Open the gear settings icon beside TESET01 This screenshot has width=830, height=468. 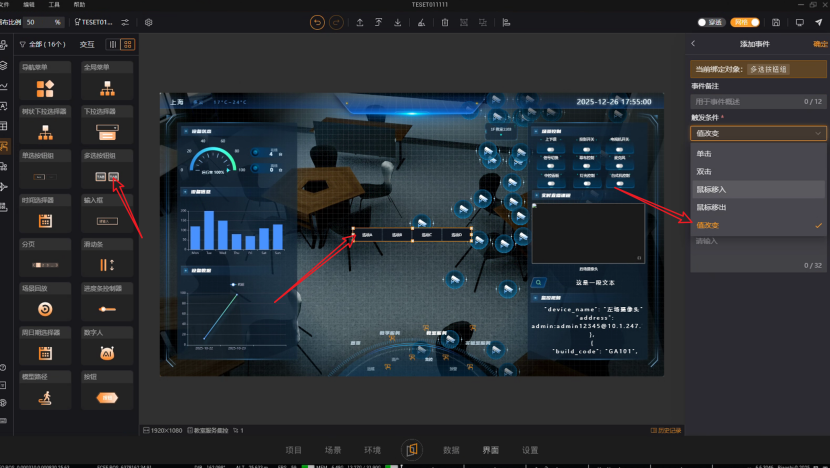(149, 22)
